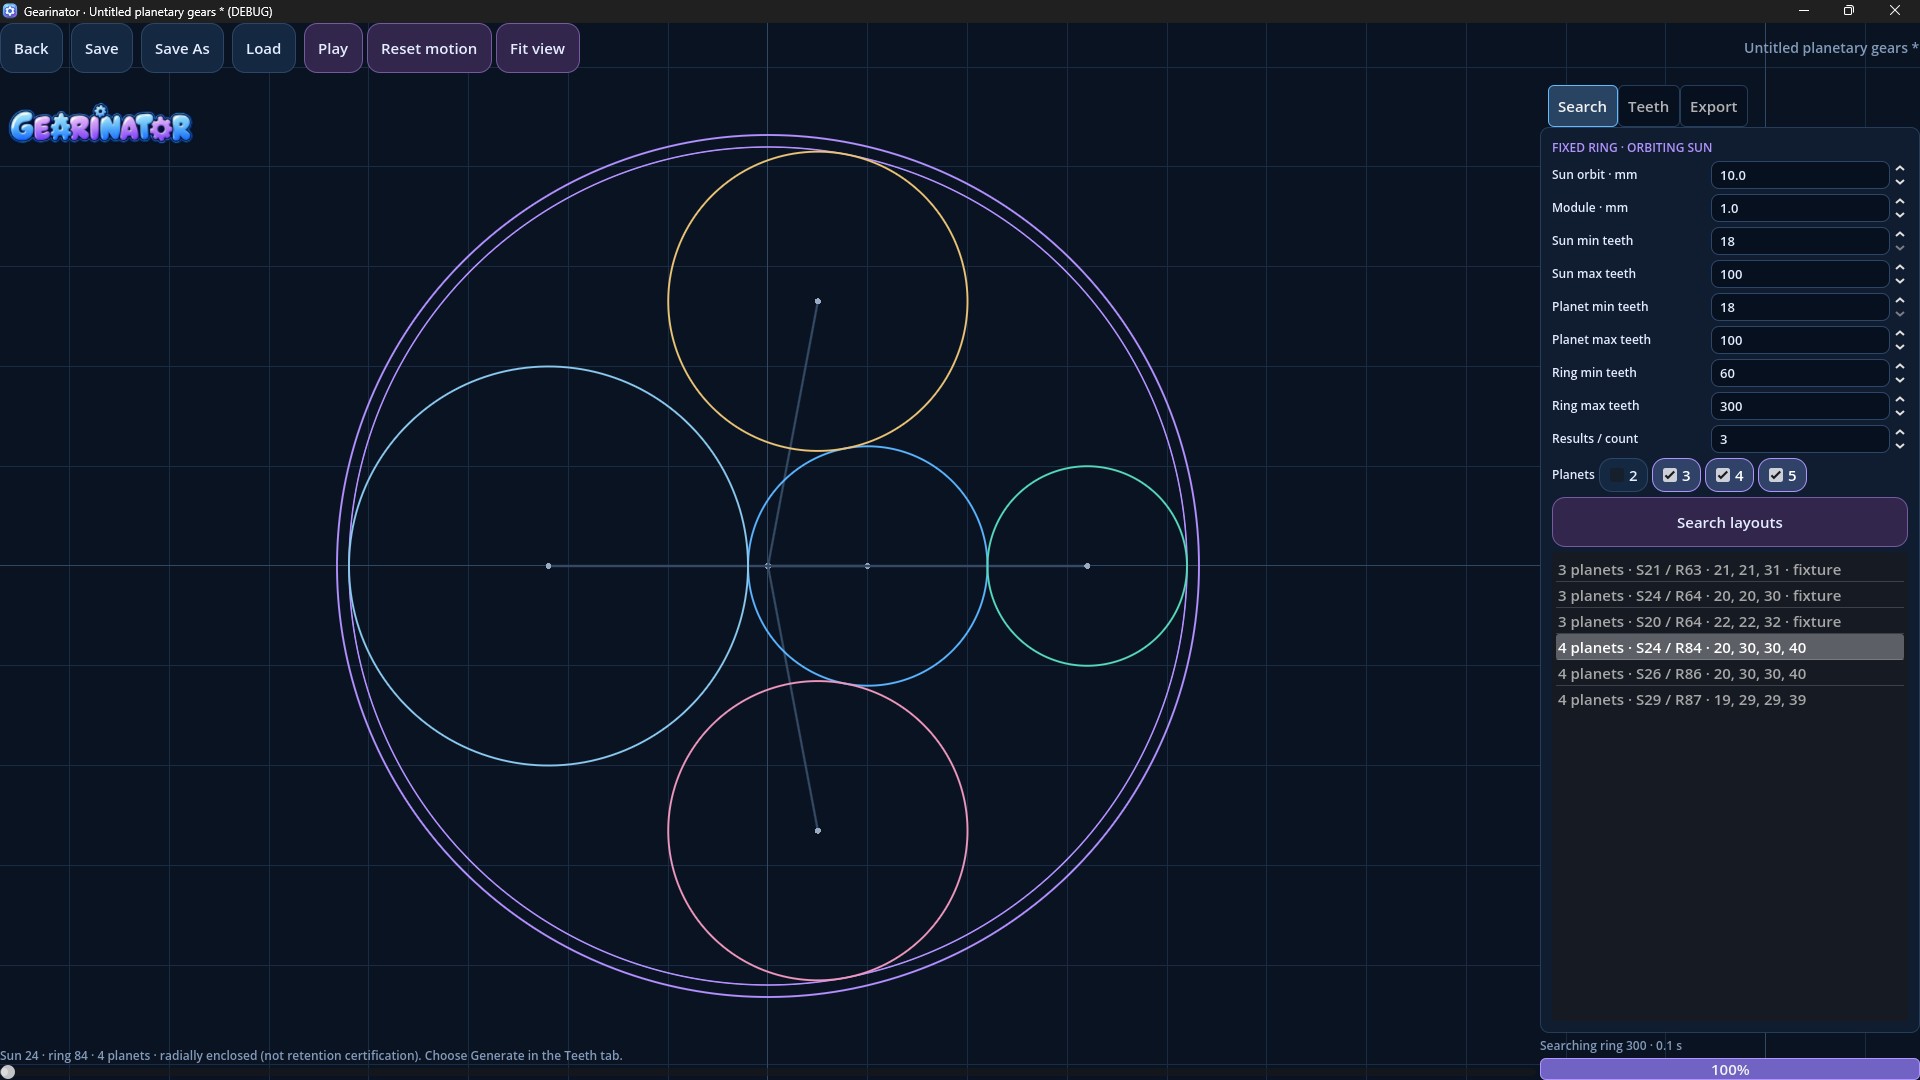Uncheck the 4 planets checkbox
Image resolution: width=1920 pixels, height=1080 pixels.
(1729, 476)
